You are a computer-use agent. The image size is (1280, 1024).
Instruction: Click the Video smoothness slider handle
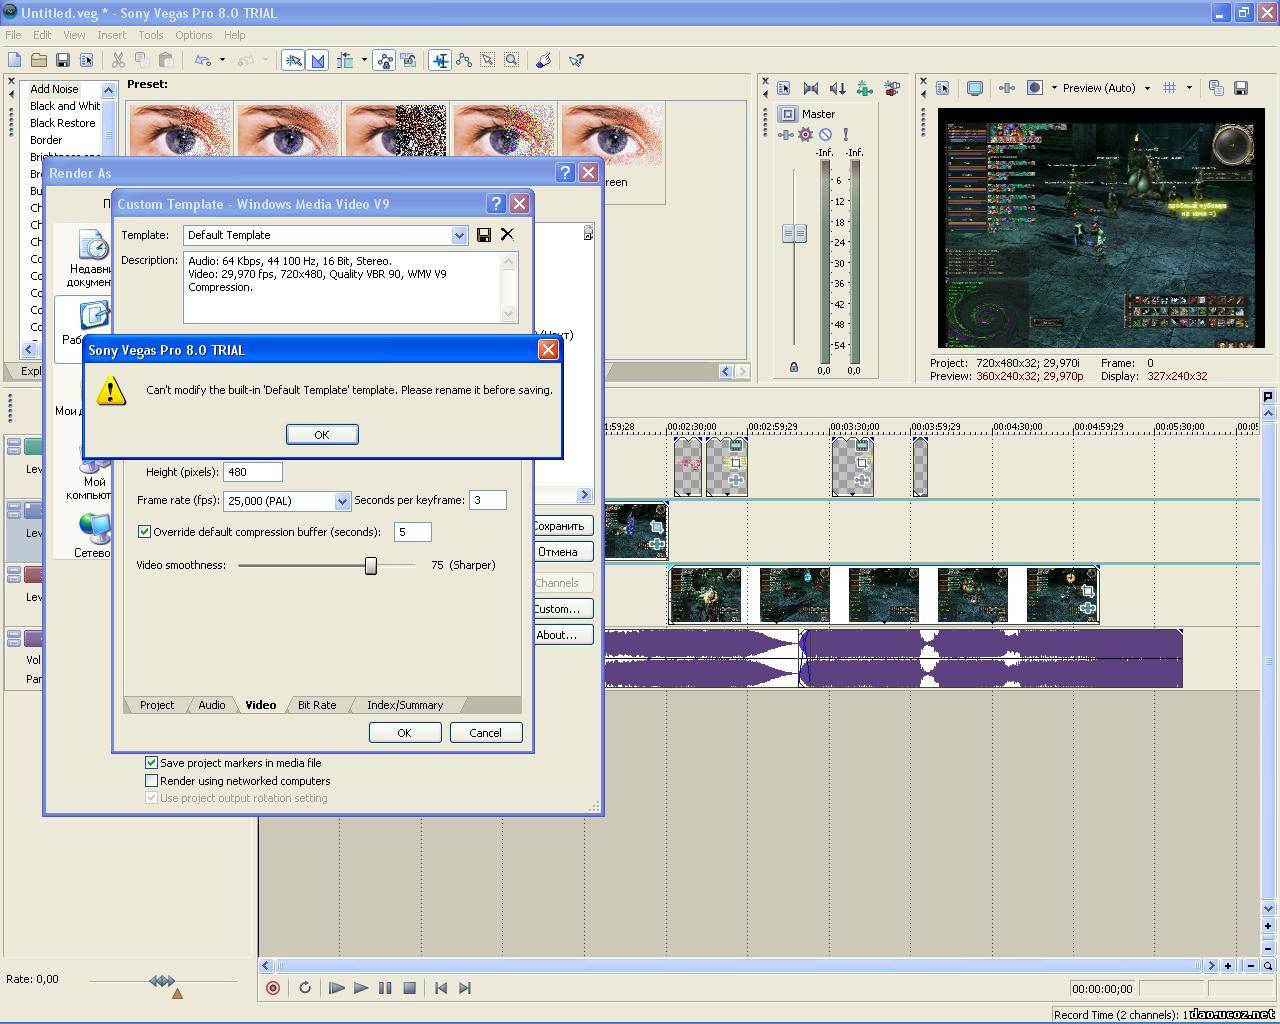[x=371, y=565]
